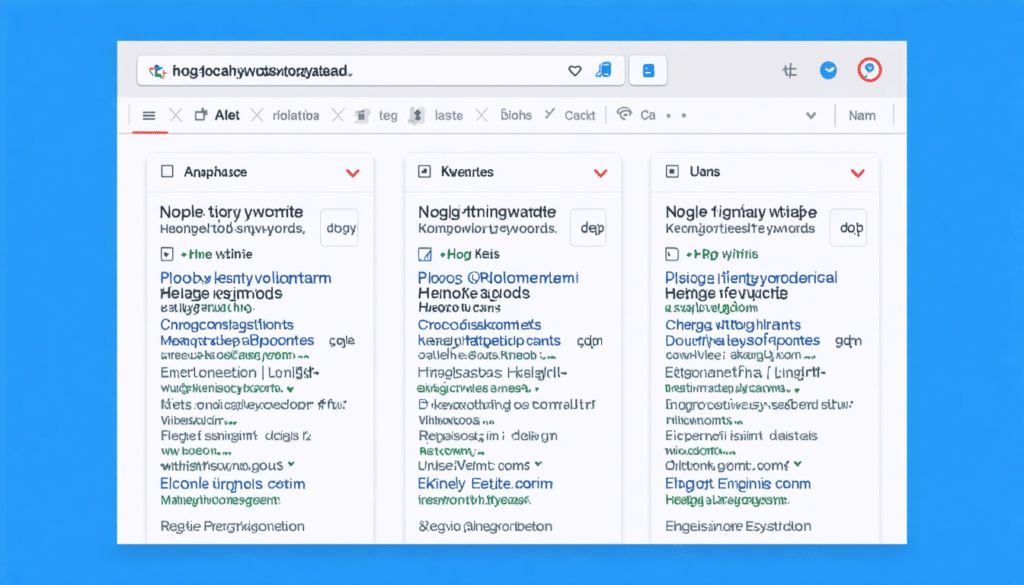
Task: Open the Elconle ürgnols cetim link
Action: pos(232,484)
